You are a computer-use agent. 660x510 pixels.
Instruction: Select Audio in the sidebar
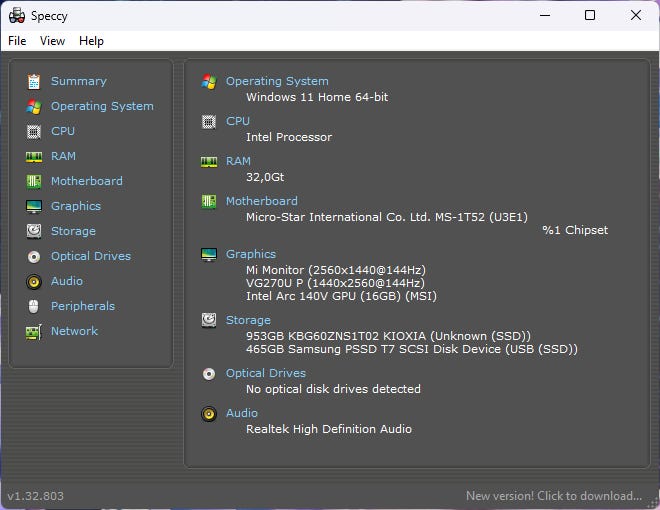[67, 281]
